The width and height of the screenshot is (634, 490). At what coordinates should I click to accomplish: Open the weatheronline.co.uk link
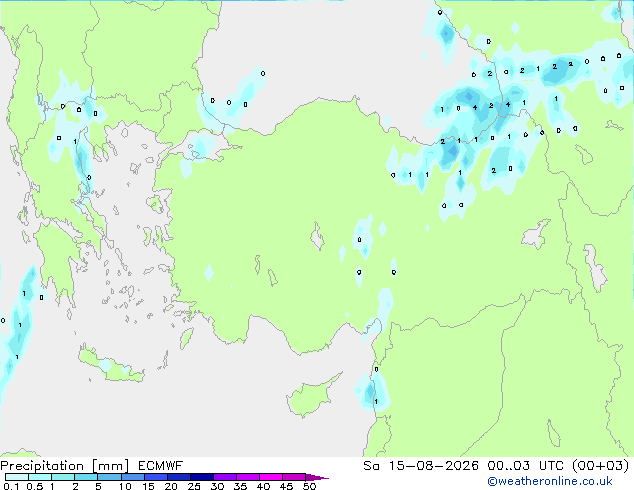[x=550, y=481]
